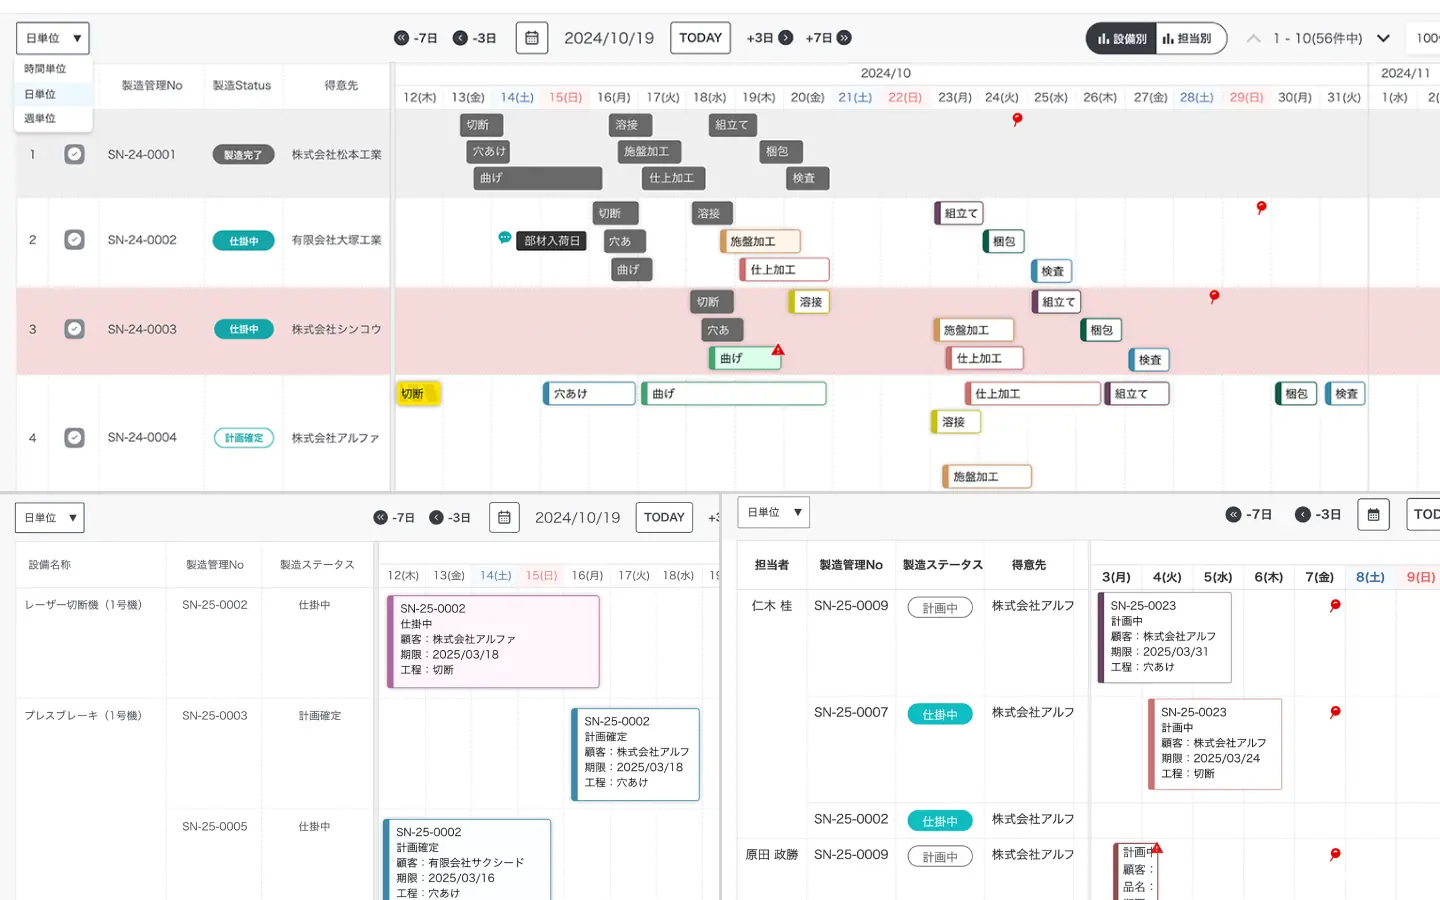This screenshot has width=1440, height=900.
Task: Choose 週単位 in the unit menu
Action: coord(40,118)
